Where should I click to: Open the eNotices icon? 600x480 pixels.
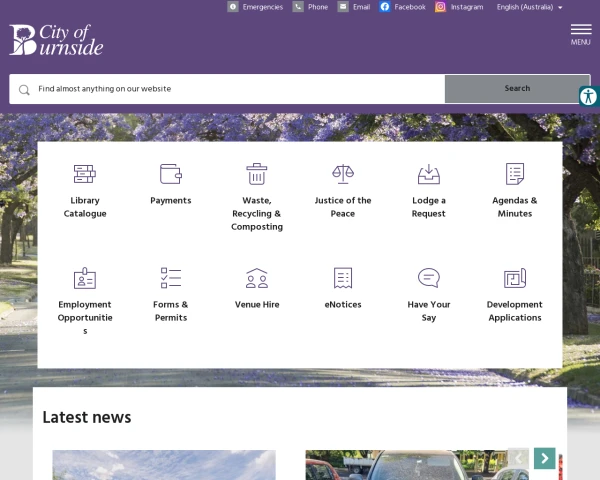[x=343, y=278]
